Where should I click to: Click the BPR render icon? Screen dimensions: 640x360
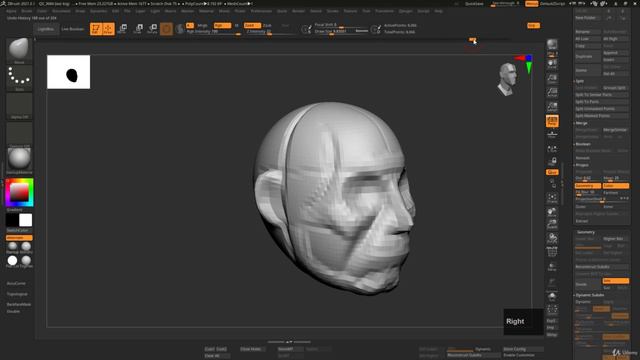pyautogui.click(x=552, y=44)
